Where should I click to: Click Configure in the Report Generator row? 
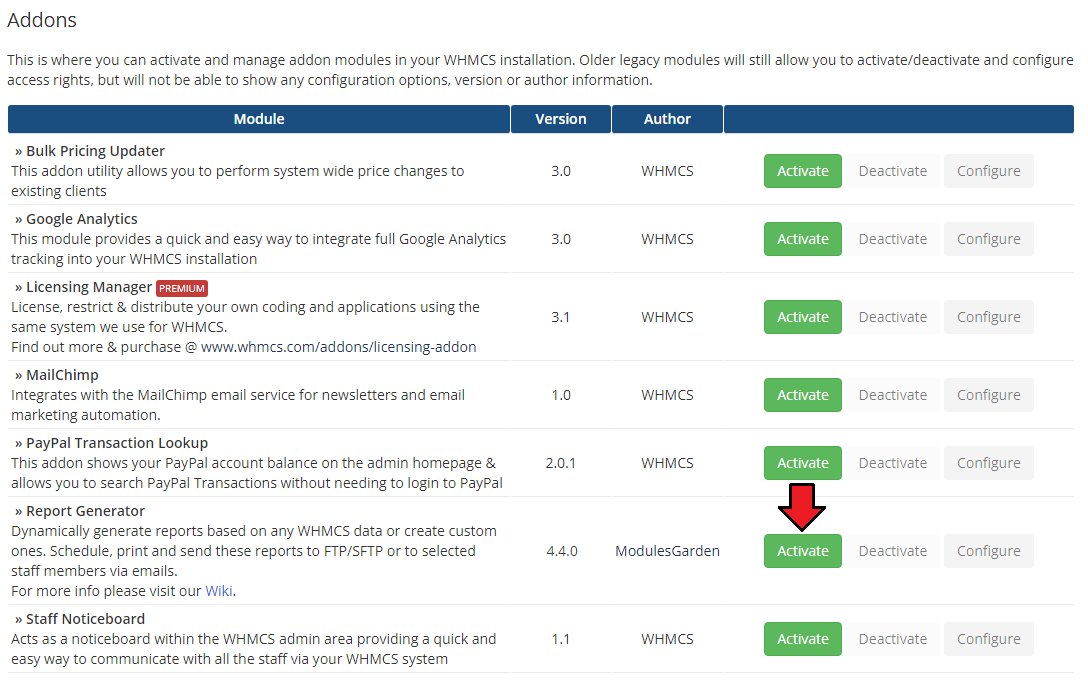pos(989,551)
